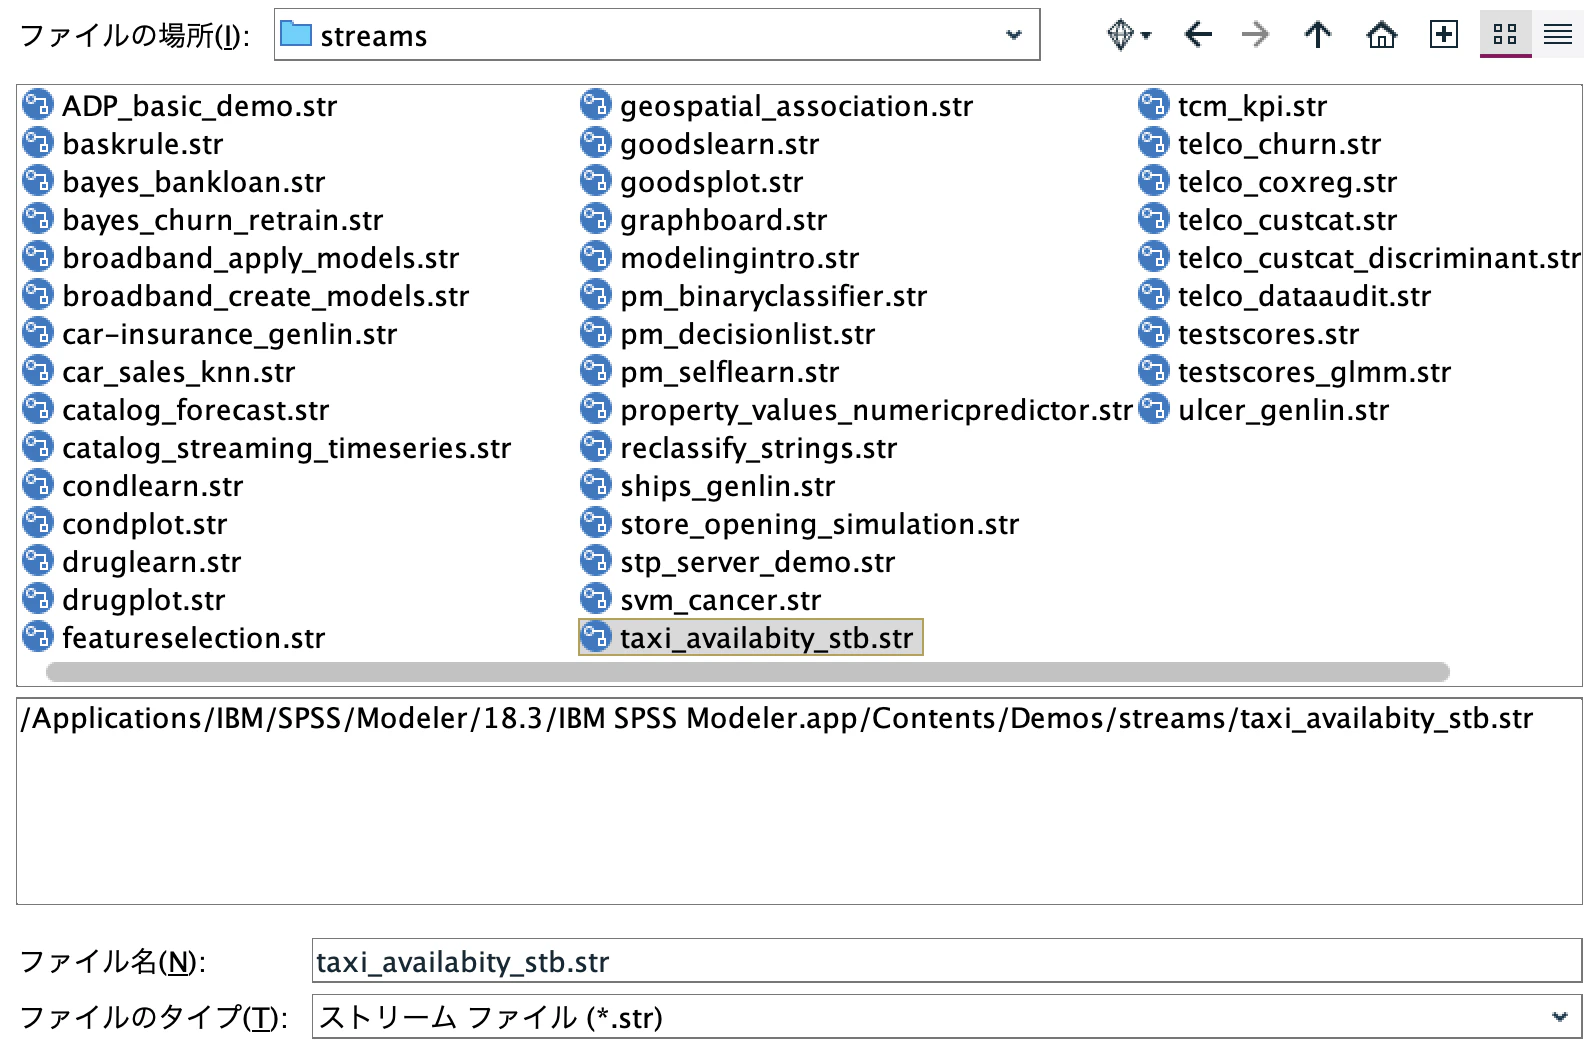
Task: Open the recent locations diamond dropdown icon
Action: coord(1128,35)
